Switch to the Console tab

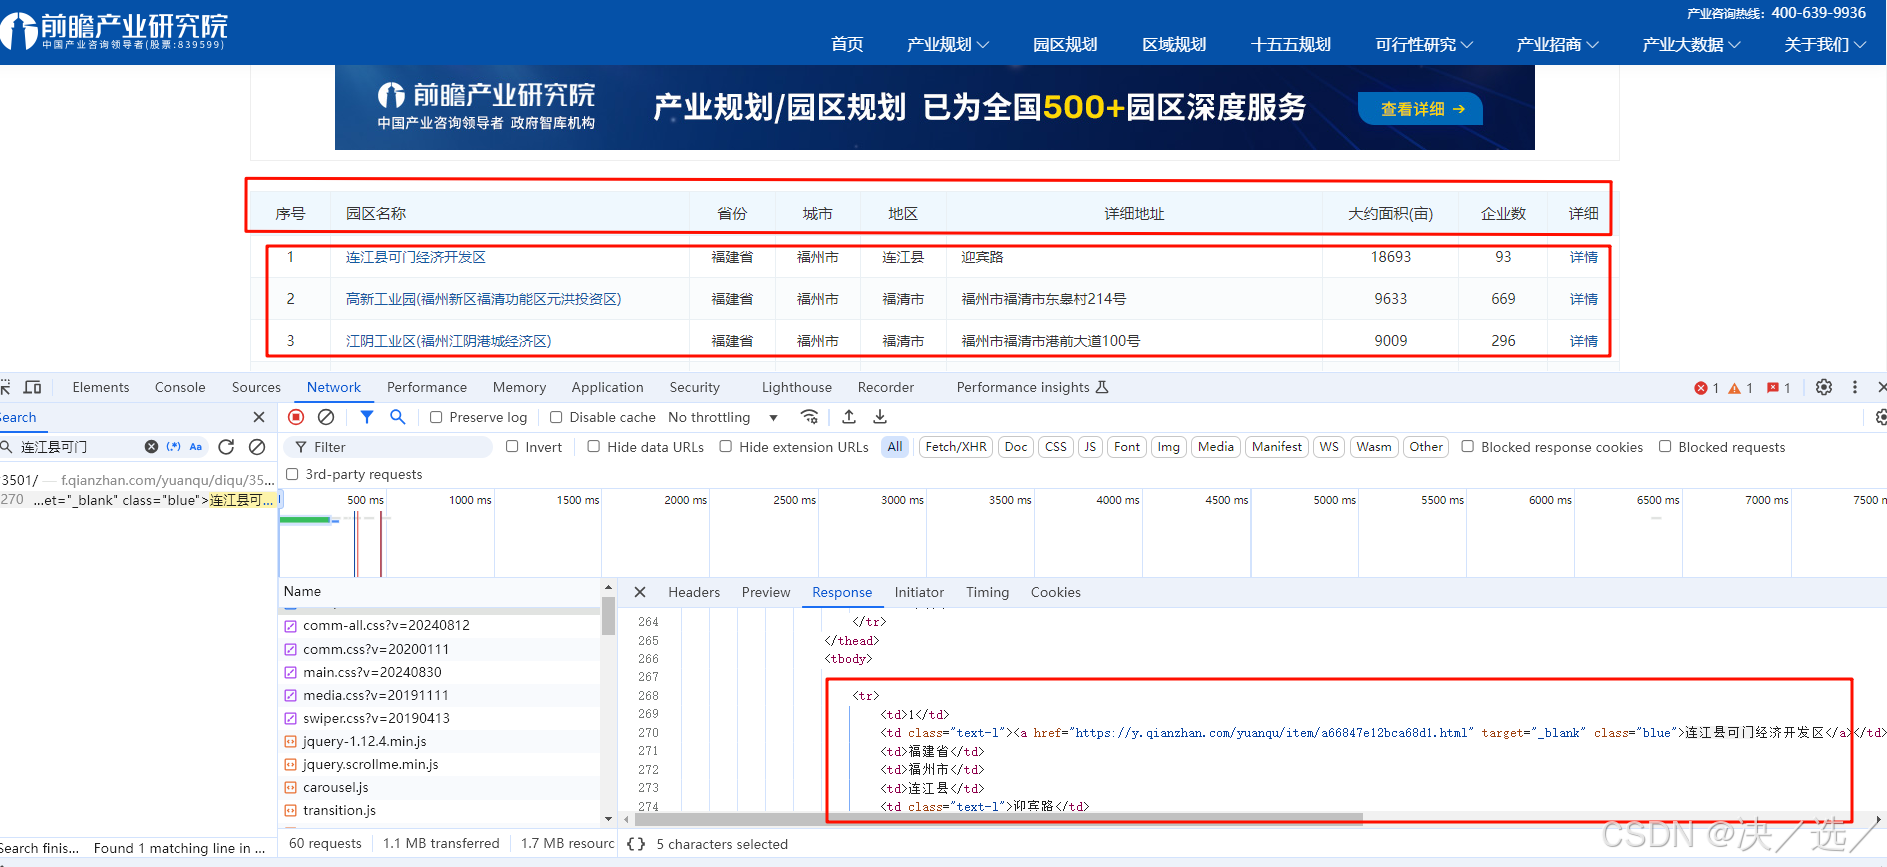pos(180,387)
